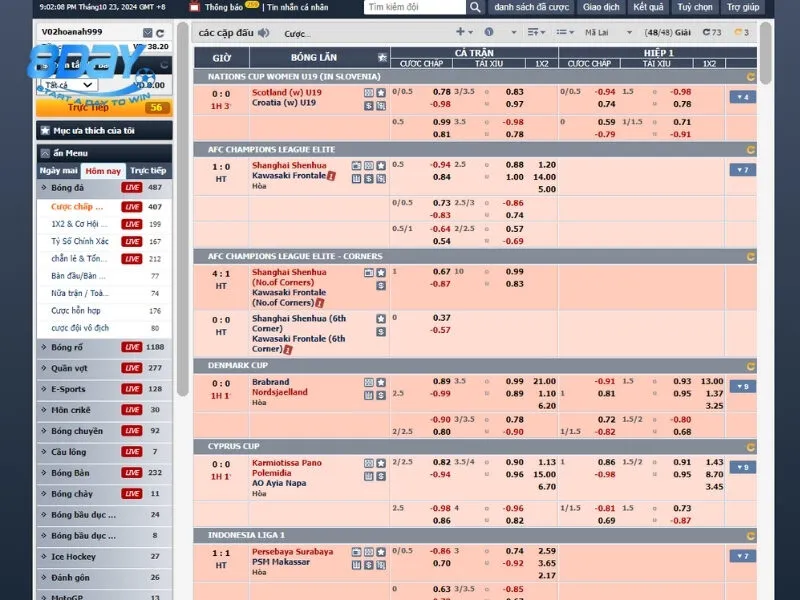Viewport: 800px width, 600px height.
Task: Switch to the Ngày mai tab
Action: (x=59, y=170)
